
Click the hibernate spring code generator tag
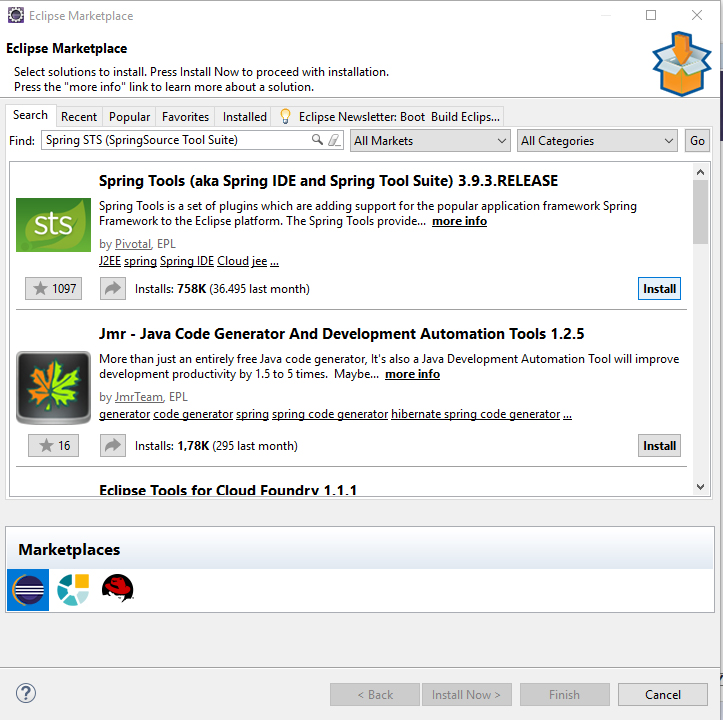(475, 414)
